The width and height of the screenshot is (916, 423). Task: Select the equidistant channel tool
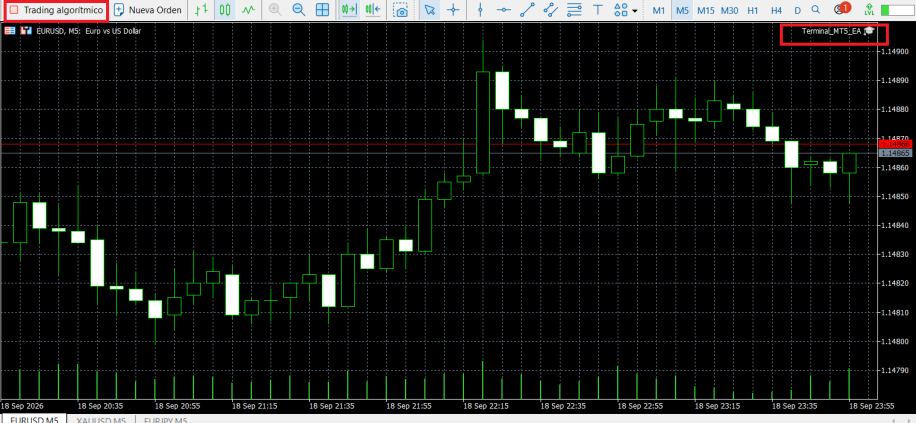(550, 10)
